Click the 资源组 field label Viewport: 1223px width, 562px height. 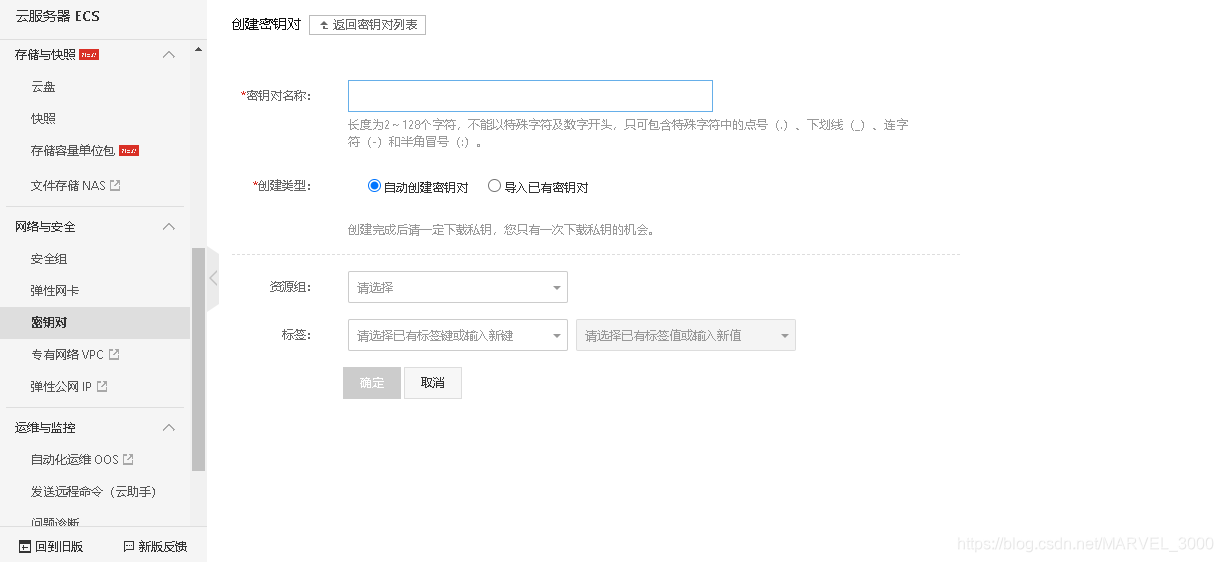click(x=290, y=287)
